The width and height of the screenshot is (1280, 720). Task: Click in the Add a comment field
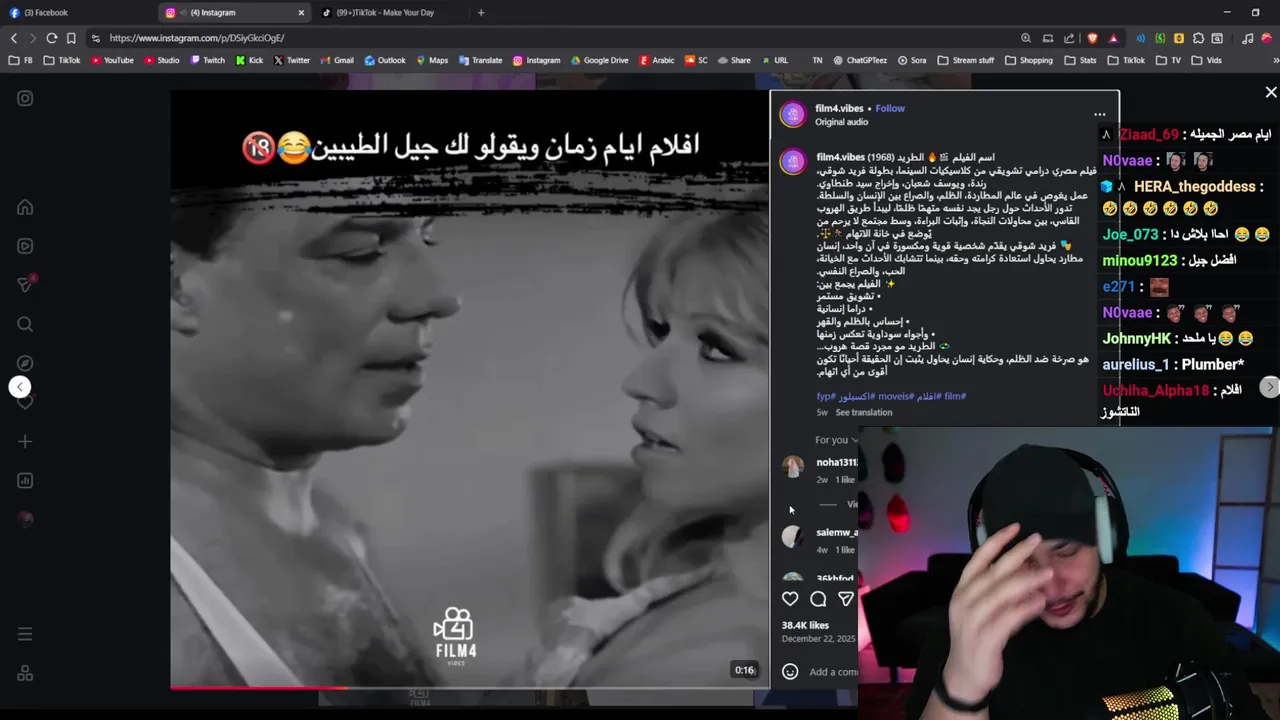833,672
